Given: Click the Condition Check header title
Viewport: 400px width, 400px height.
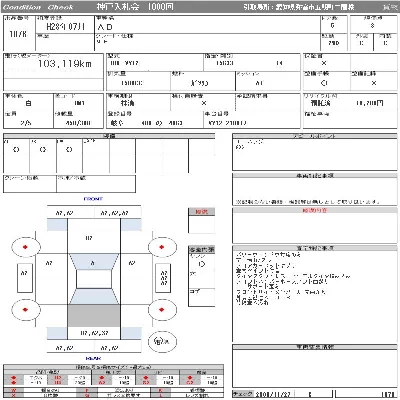Looking at the screenshot, I should pos(38,7).
